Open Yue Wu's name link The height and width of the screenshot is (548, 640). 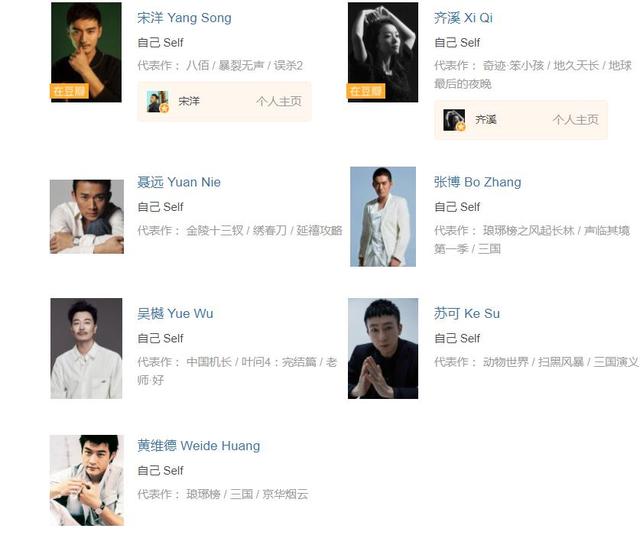coord(175,313)
